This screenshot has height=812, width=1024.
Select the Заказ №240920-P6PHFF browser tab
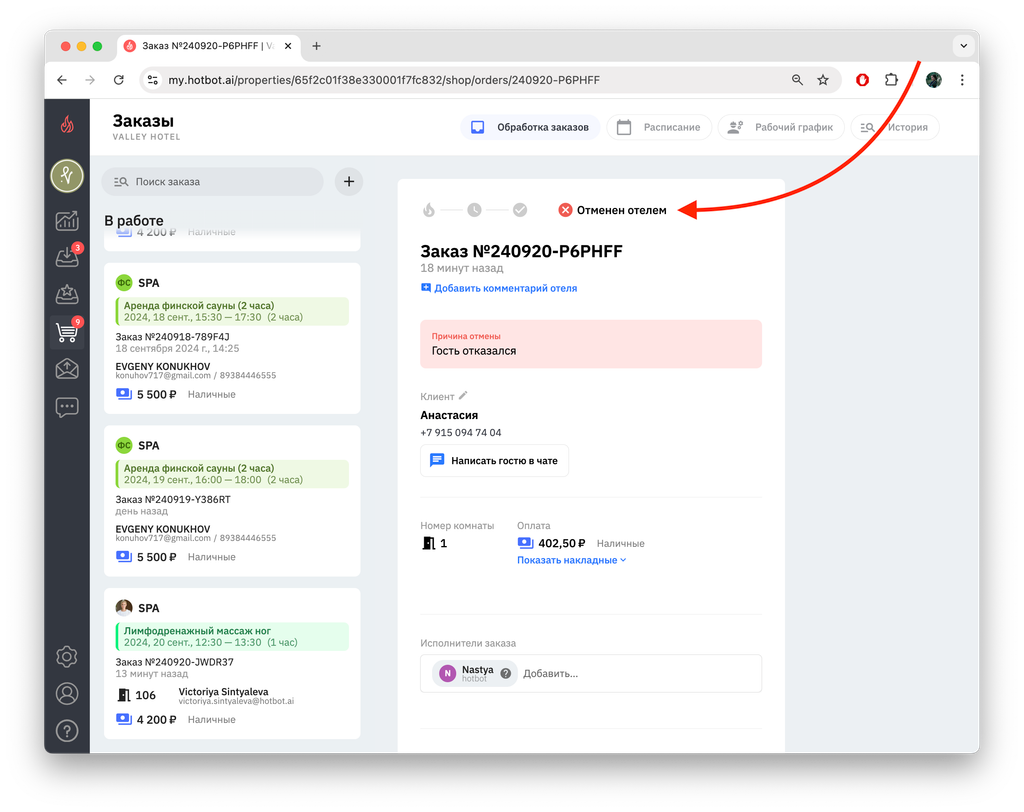point(208,46)
